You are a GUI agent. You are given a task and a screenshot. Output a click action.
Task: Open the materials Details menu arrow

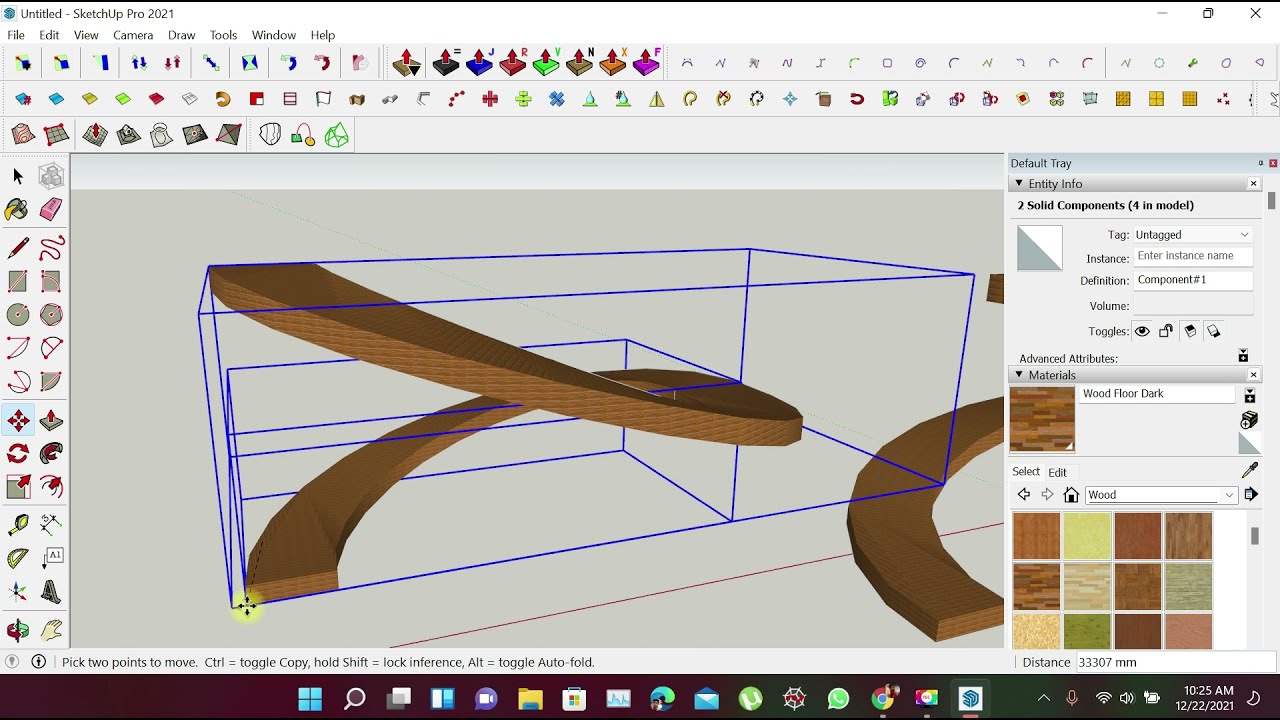click(x=1251, y=495)
